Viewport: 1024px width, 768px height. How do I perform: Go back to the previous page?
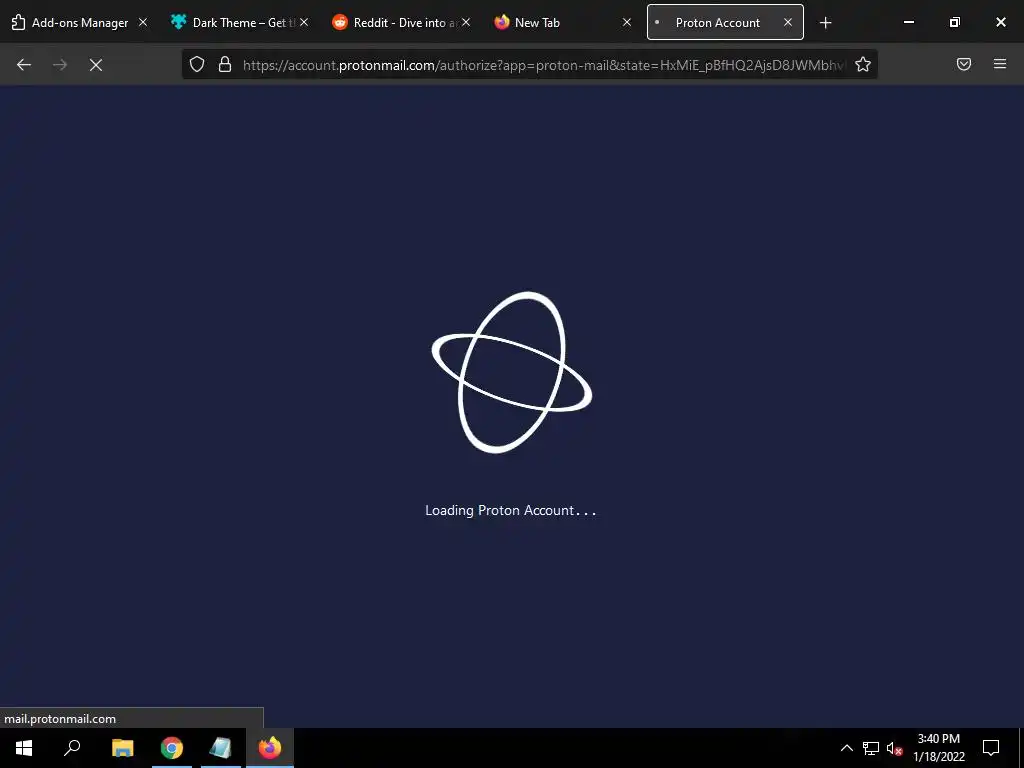(x=24, y=65)
